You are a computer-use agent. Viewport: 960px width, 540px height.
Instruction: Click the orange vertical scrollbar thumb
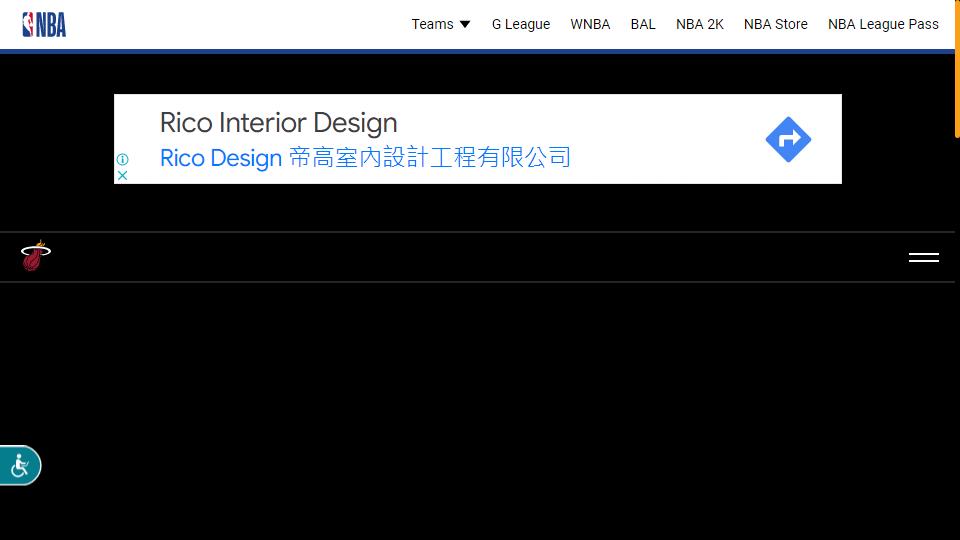click(956, 70)
